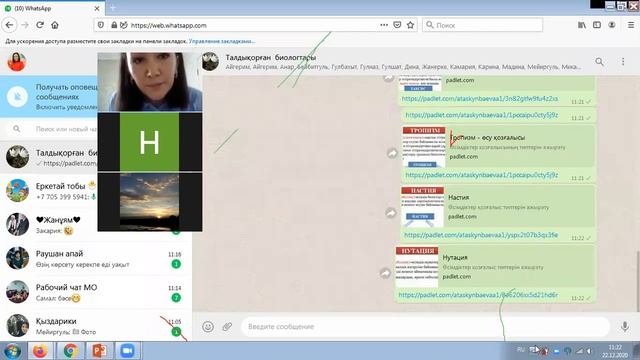Open a new browser tab
The width and height of the screenshot is (640, 360).
click(113, 8)
